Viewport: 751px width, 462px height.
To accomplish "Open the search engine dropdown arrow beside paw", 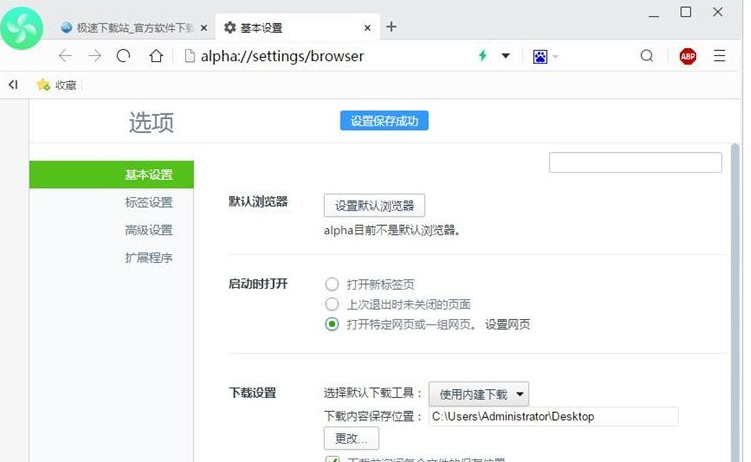I will click(x=556, y=56).
